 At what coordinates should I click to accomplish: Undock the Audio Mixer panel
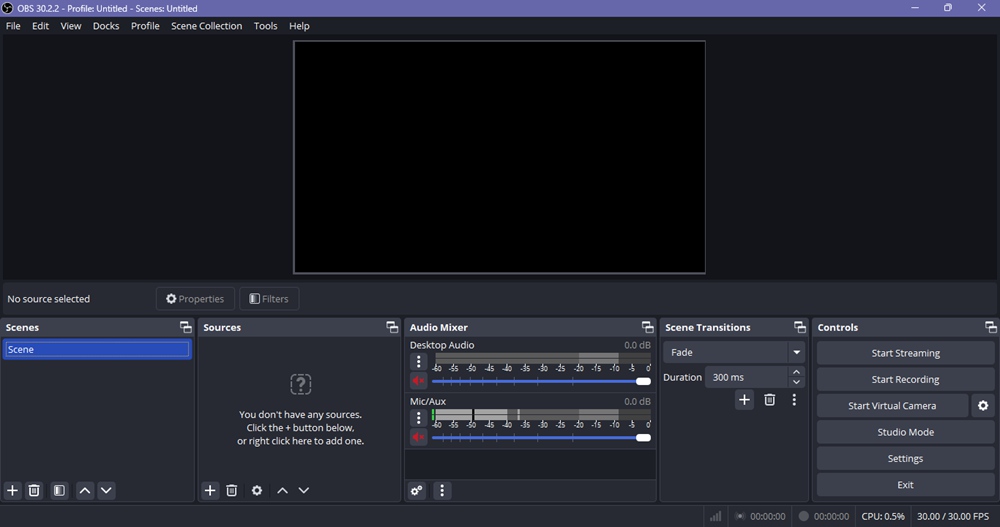[648, 327]
